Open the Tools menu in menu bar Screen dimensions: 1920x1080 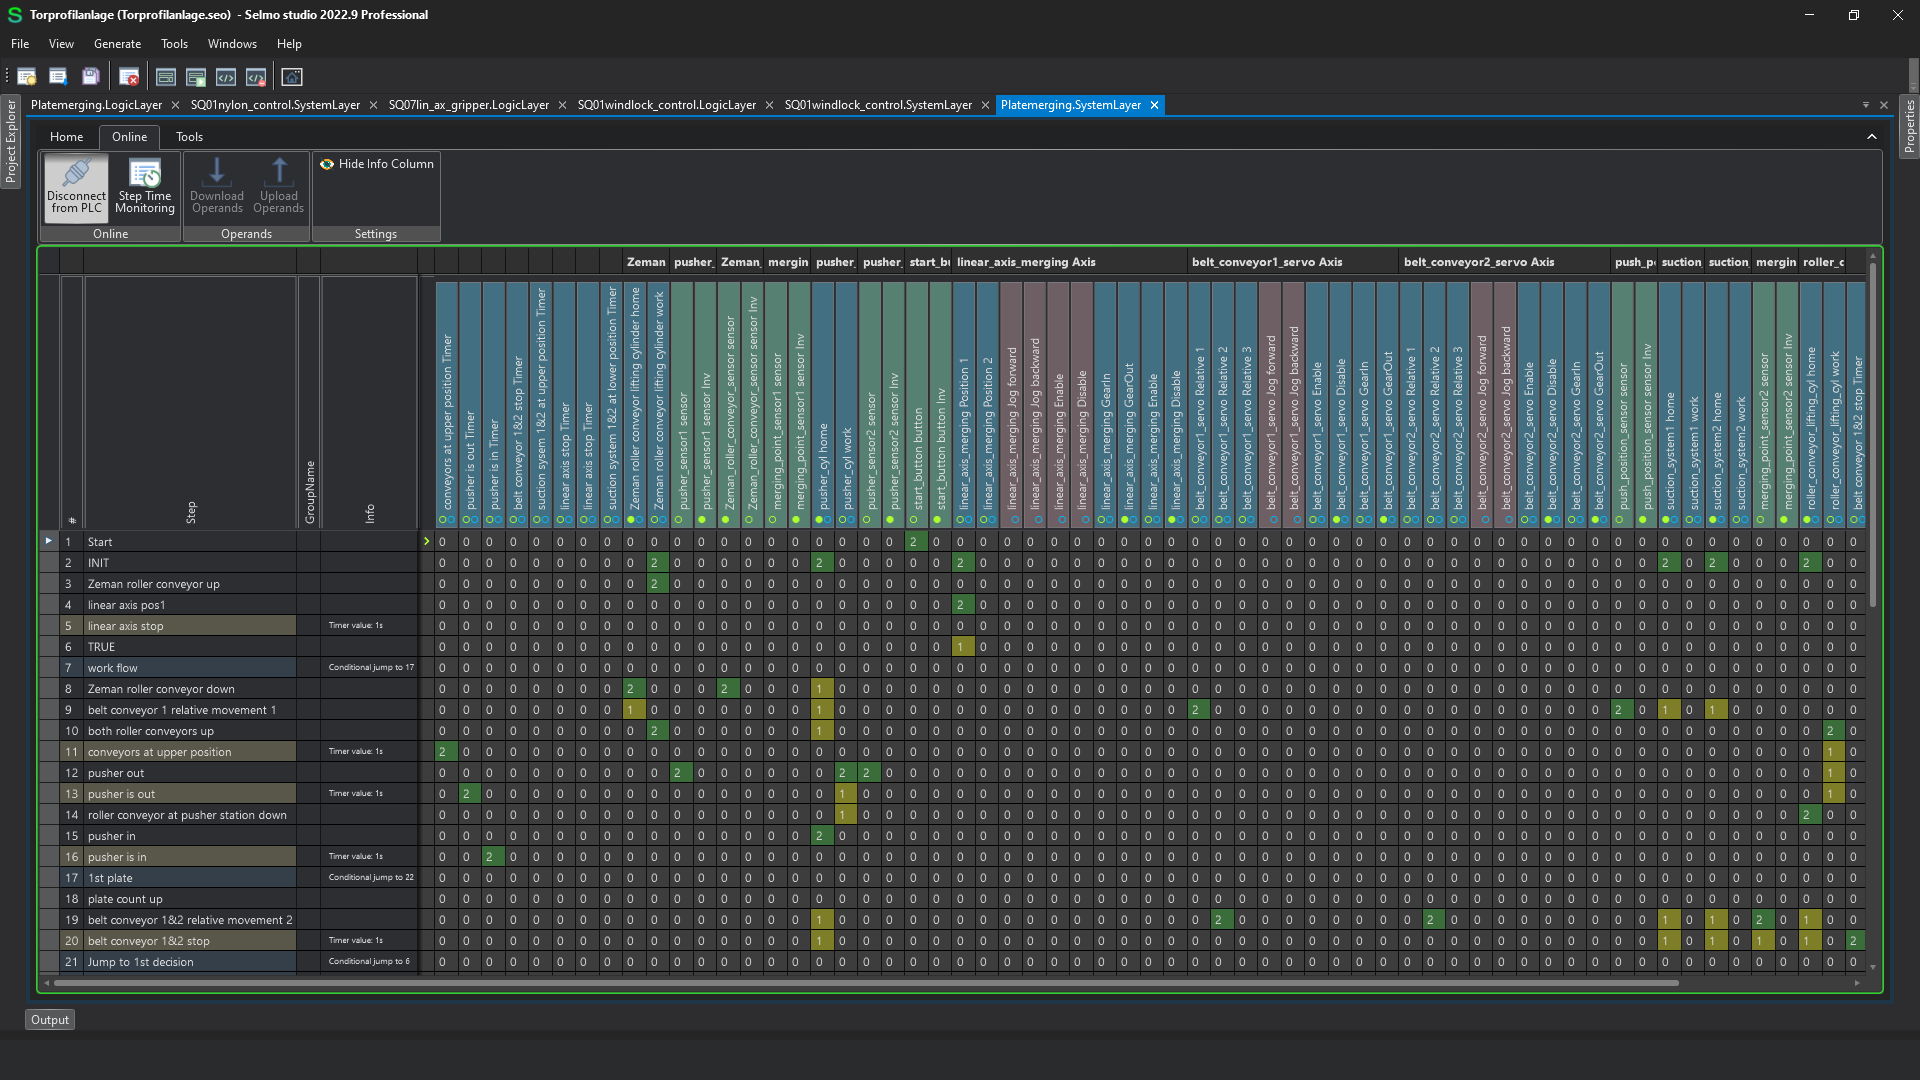[x=174, y=44]
